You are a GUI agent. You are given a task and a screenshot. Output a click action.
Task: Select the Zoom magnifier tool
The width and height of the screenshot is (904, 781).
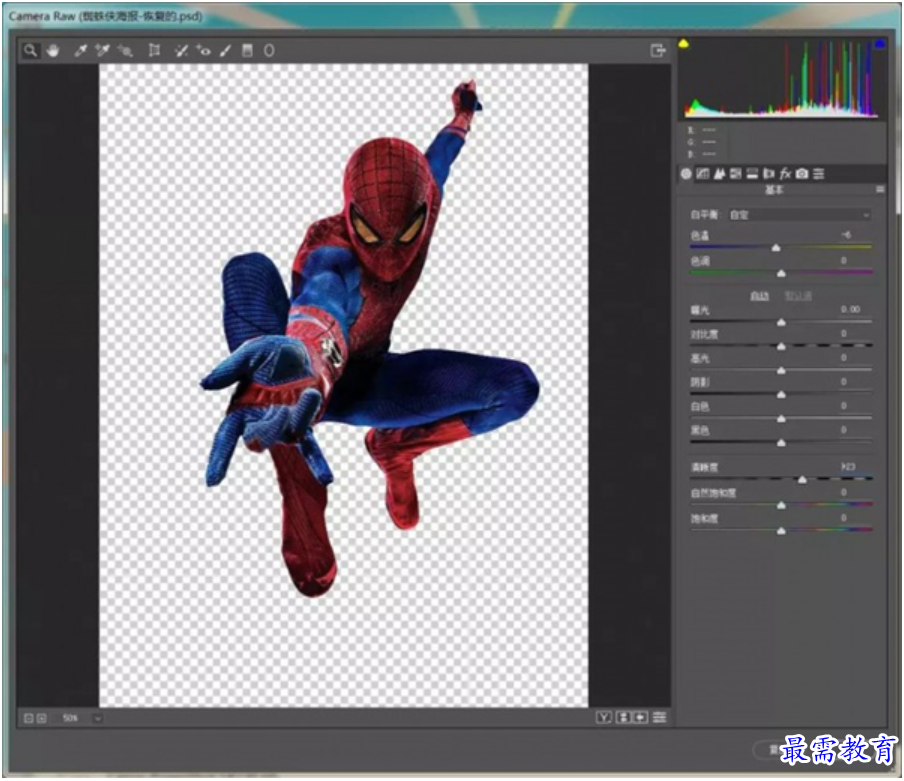point(31,51)
